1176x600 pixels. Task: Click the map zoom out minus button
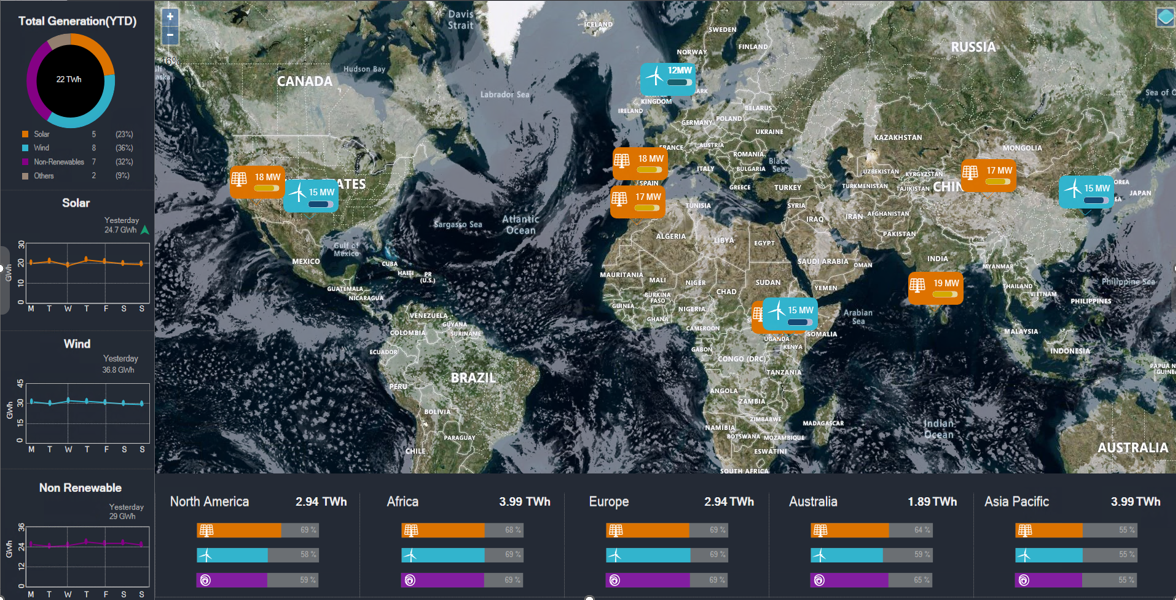[170, 35]
